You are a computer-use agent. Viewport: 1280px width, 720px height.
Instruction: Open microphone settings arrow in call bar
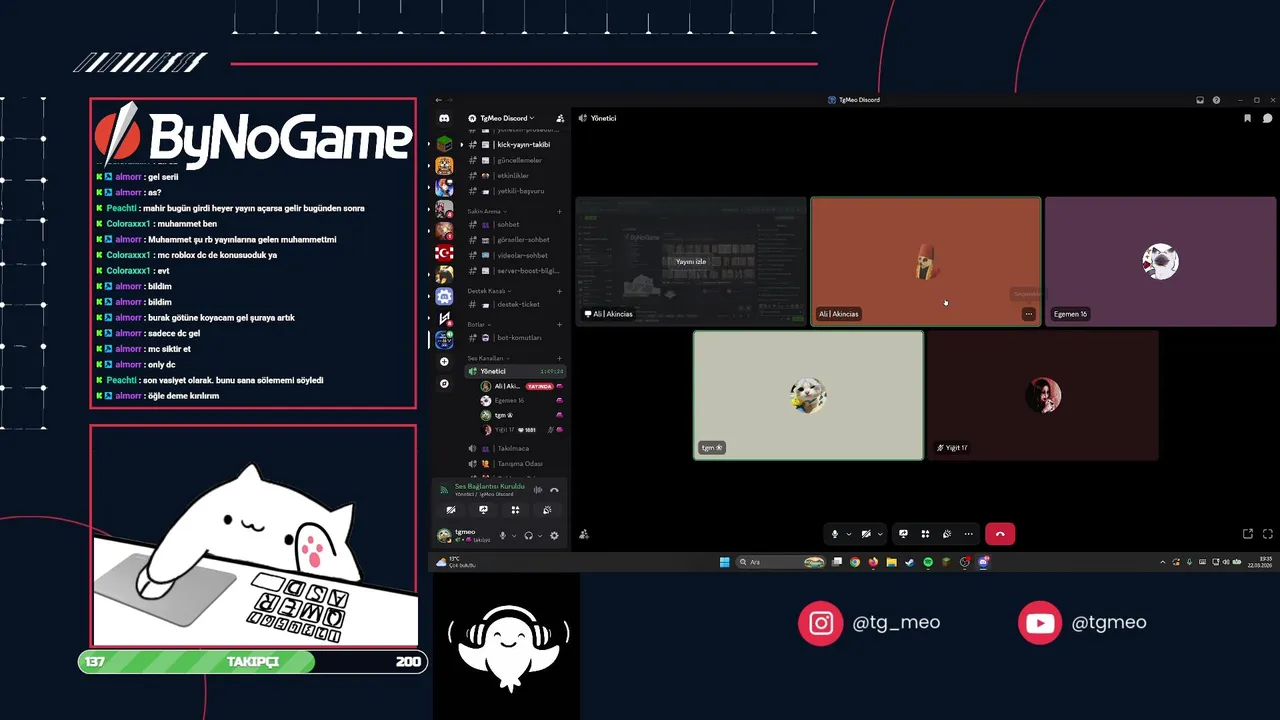pyautogui.click(x=849, y=534)
